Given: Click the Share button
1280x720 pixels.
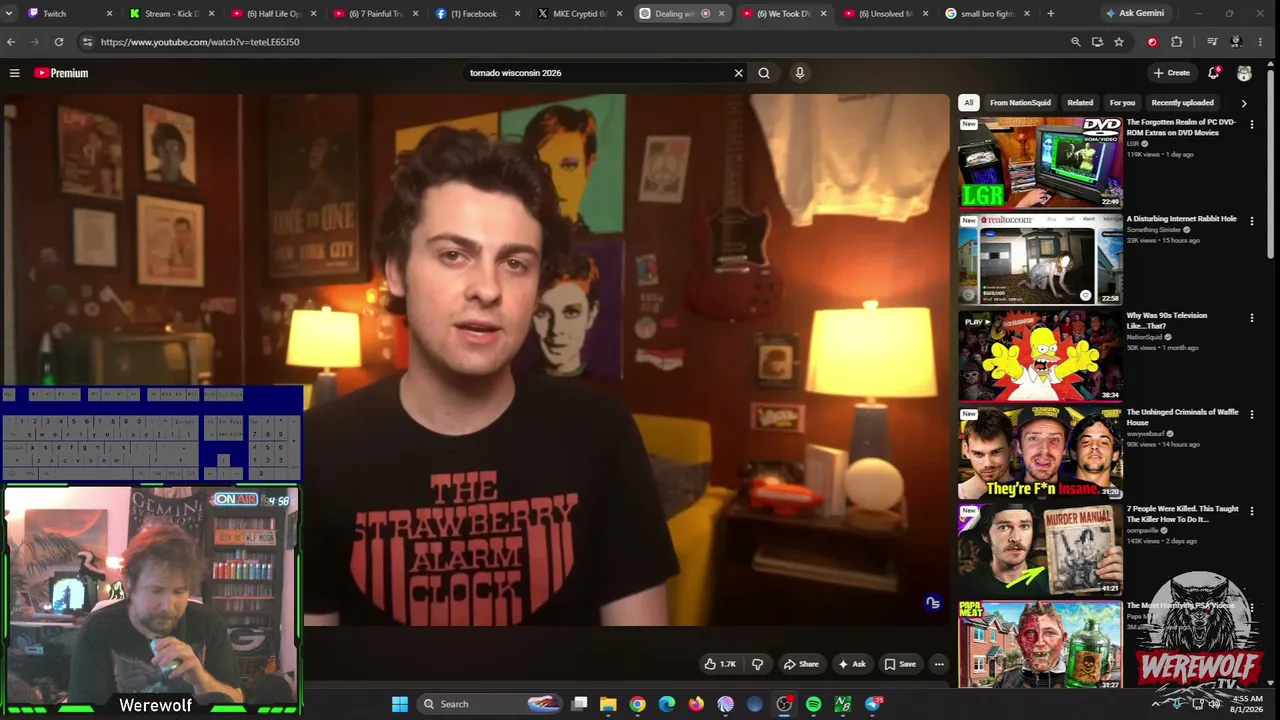Looking at the screenshot, I should pyautogui.click(x=801, y=664).
